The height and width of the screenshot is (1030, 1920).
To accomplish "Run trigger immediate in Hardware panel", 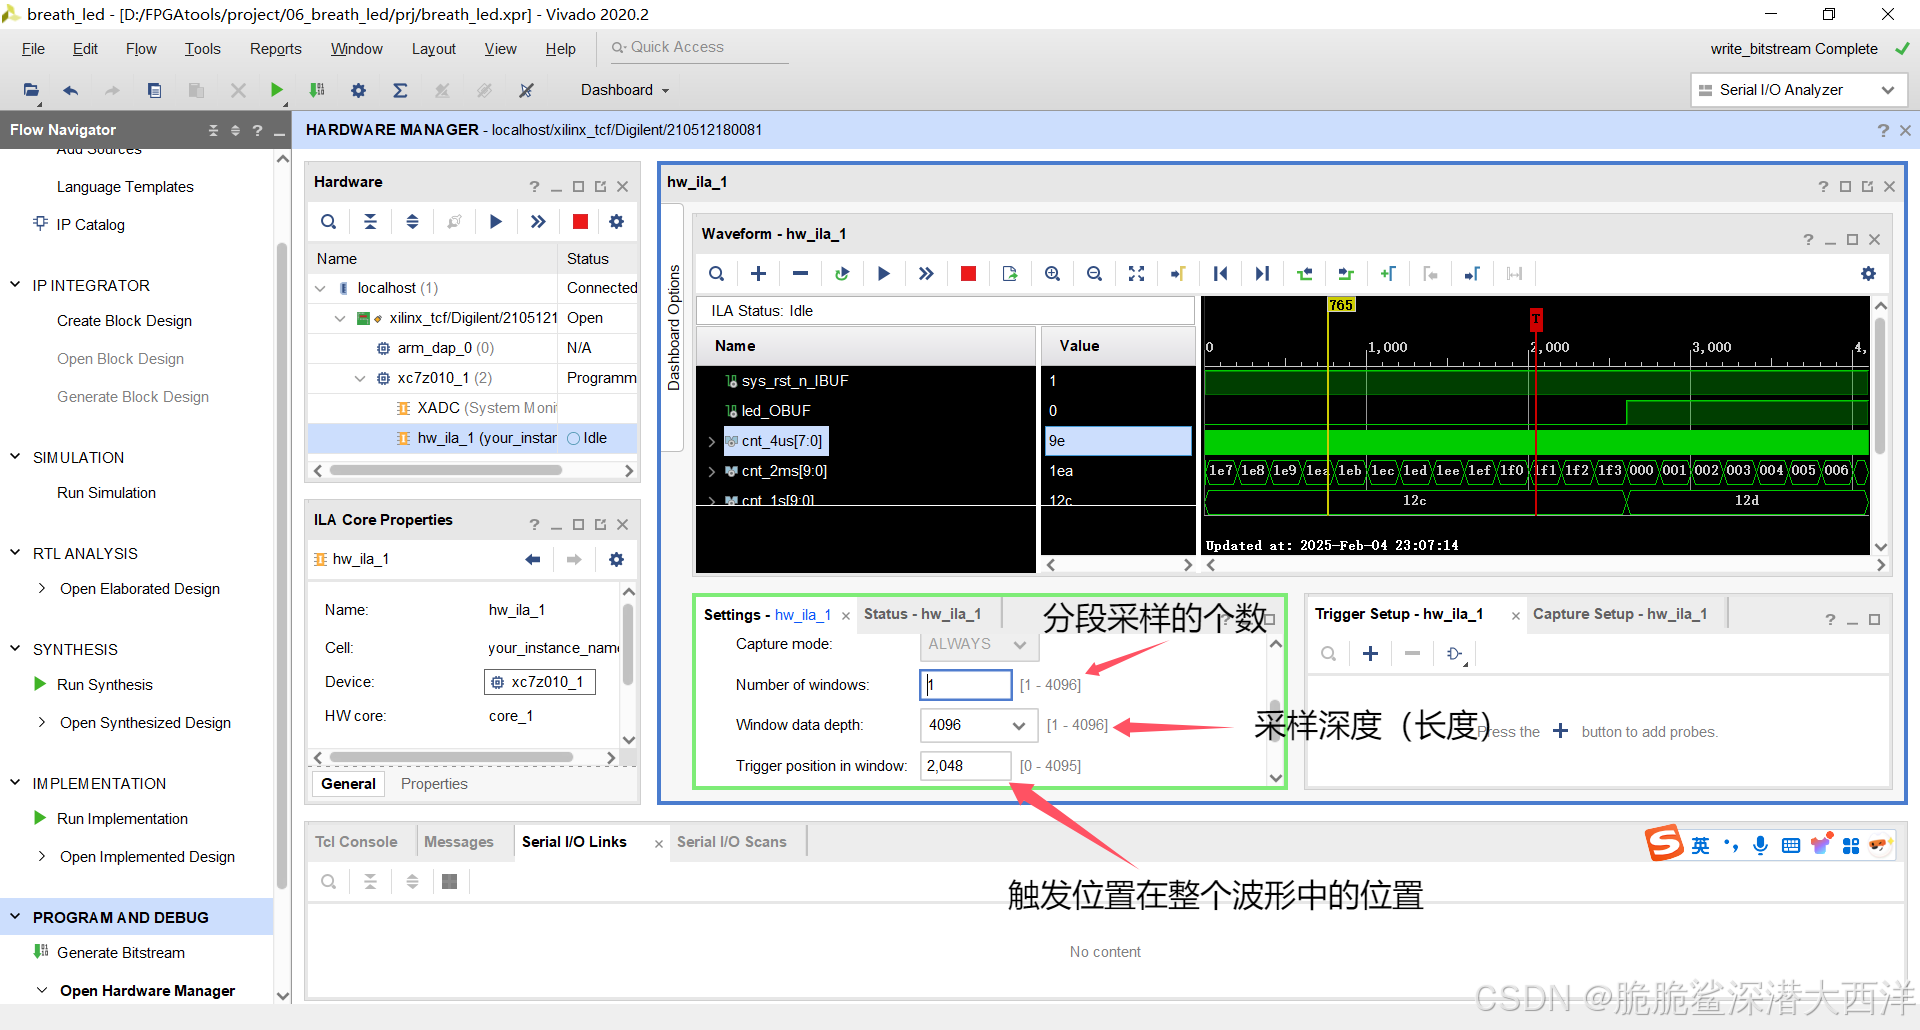I will point(538,222).
